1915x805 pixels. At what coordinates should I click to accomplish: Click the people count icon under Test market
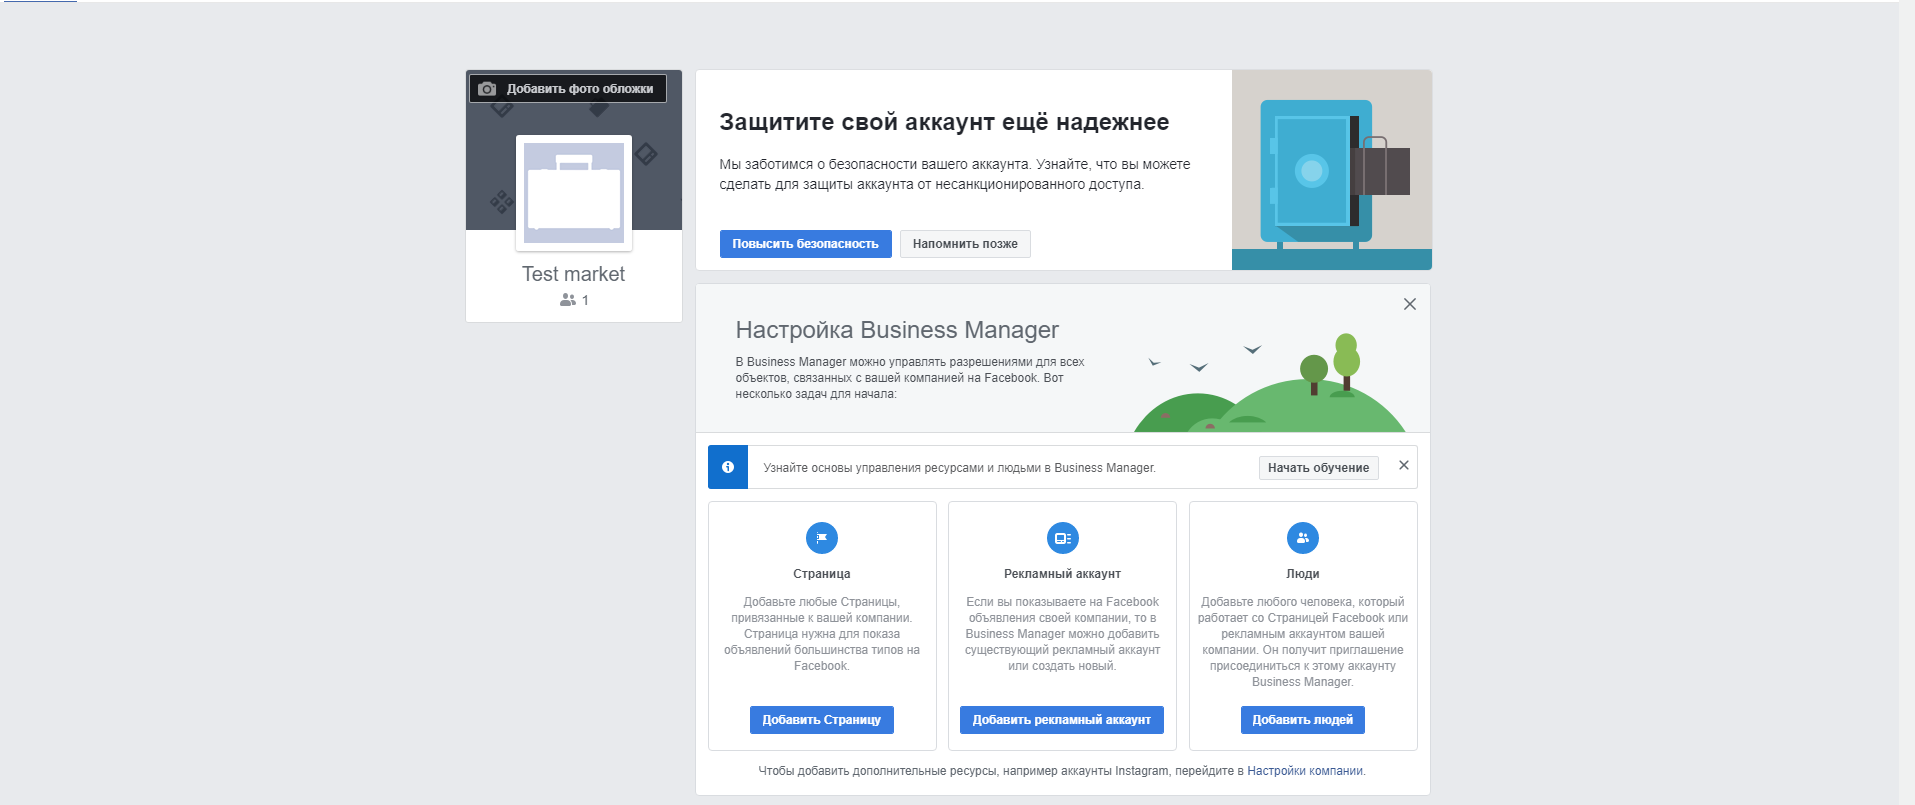pyautogui.click(x=568, y=300)
